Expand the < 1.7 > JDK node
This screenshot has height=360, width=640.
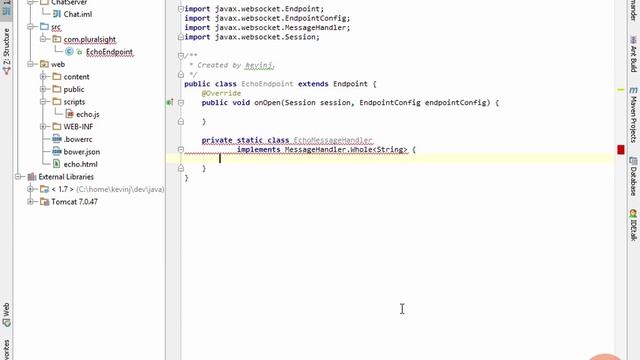coord(30,189)
